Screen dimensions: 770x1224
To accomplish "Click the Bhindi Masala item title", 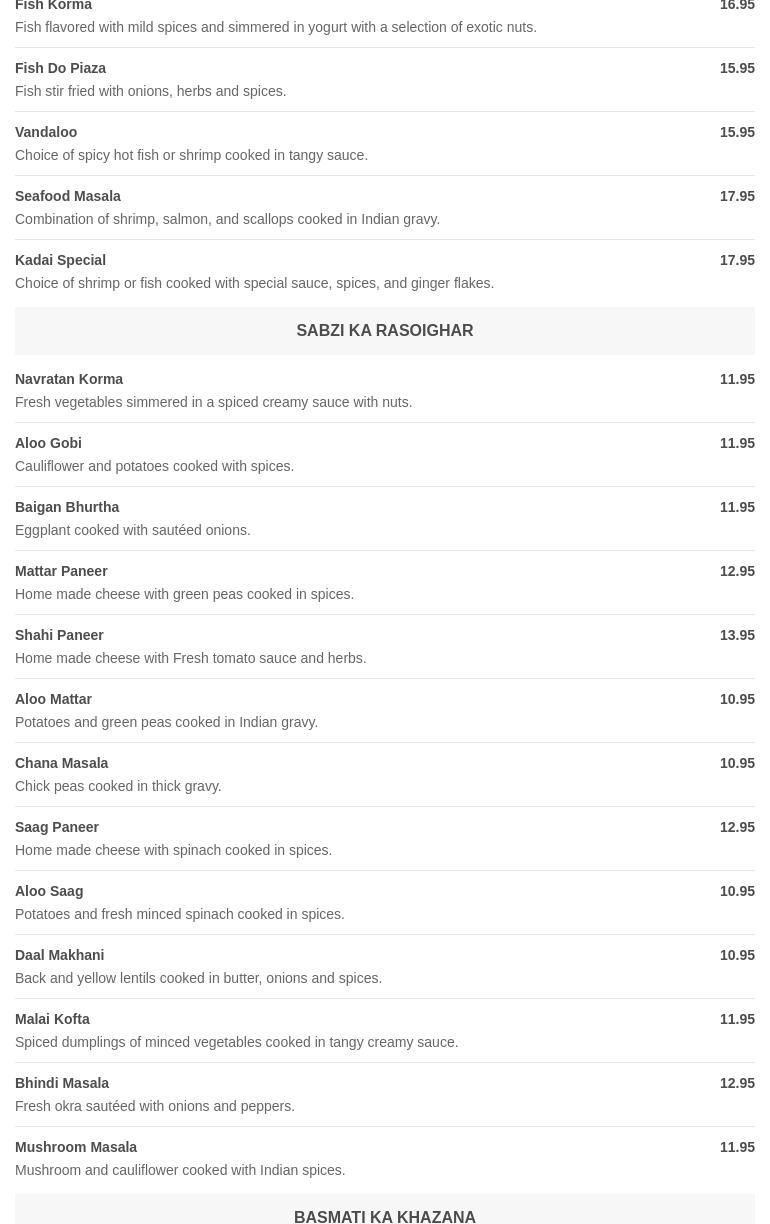I will tap(62, 1083).
